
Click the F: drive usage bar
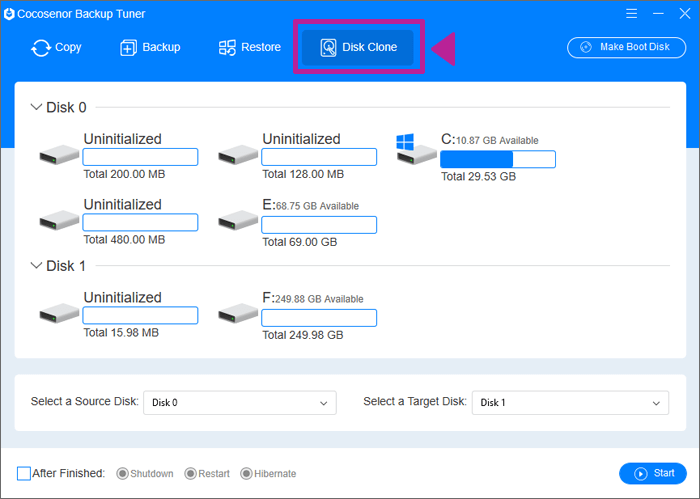point(319,318)
